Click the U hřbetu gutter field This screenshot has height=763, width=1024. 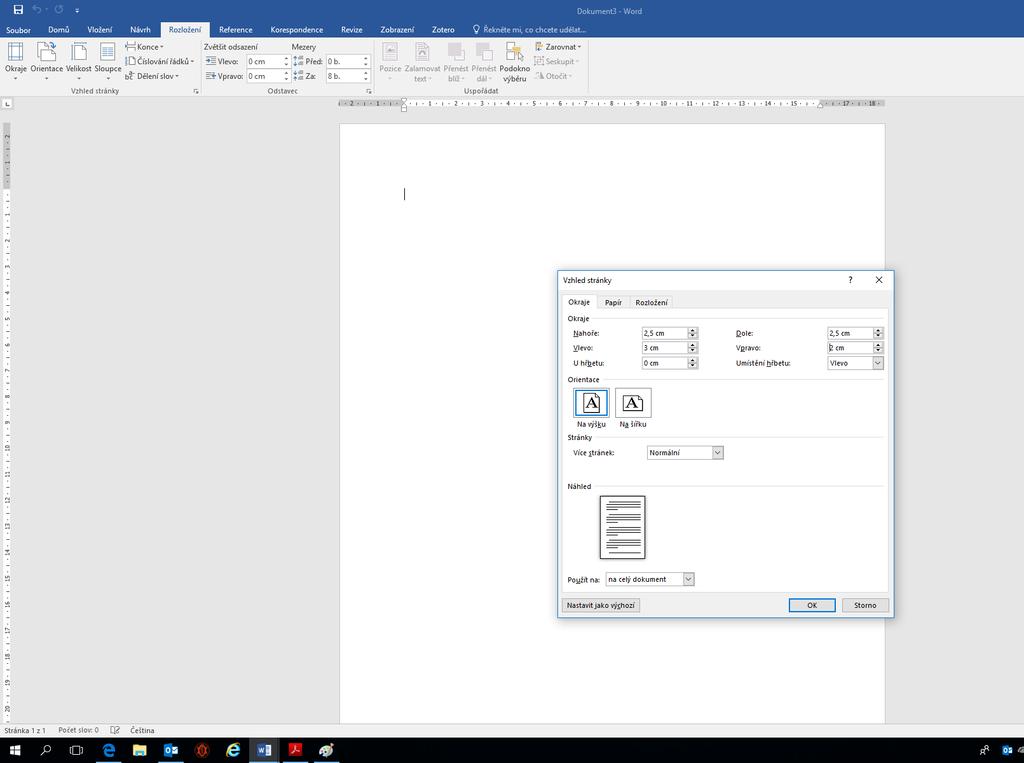click(x=664, y=363)
